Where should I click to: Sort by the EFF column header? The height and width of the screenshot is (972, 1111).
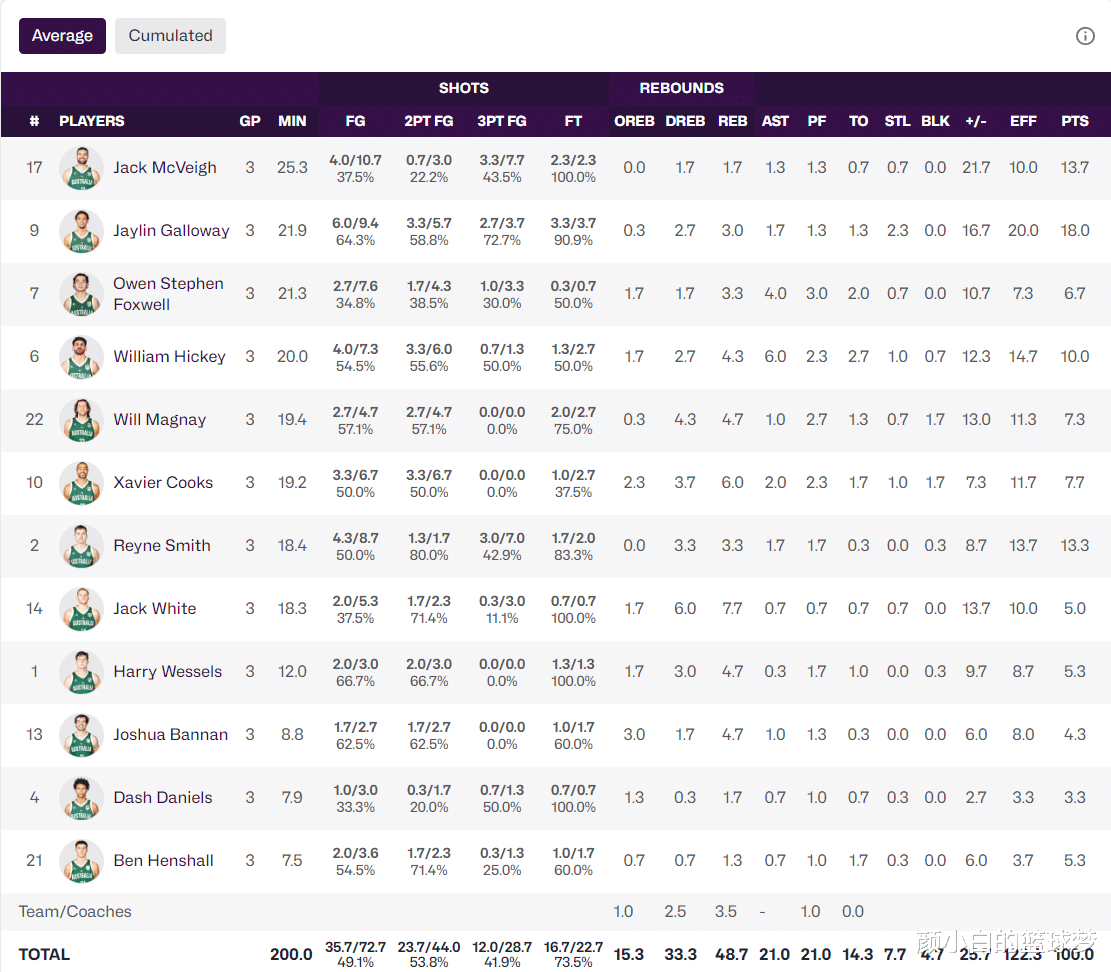(1023, 121)
